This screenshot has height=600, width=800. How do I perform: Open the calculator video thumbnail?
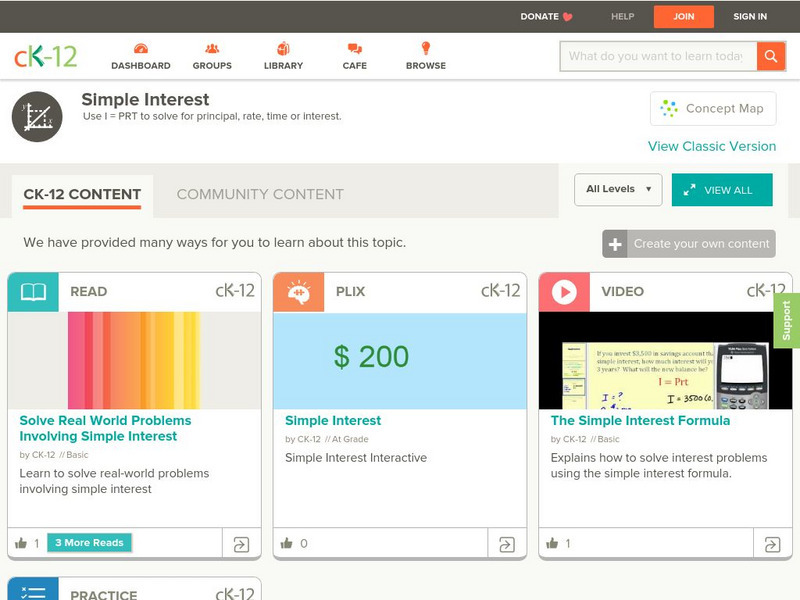pos(665,360)
